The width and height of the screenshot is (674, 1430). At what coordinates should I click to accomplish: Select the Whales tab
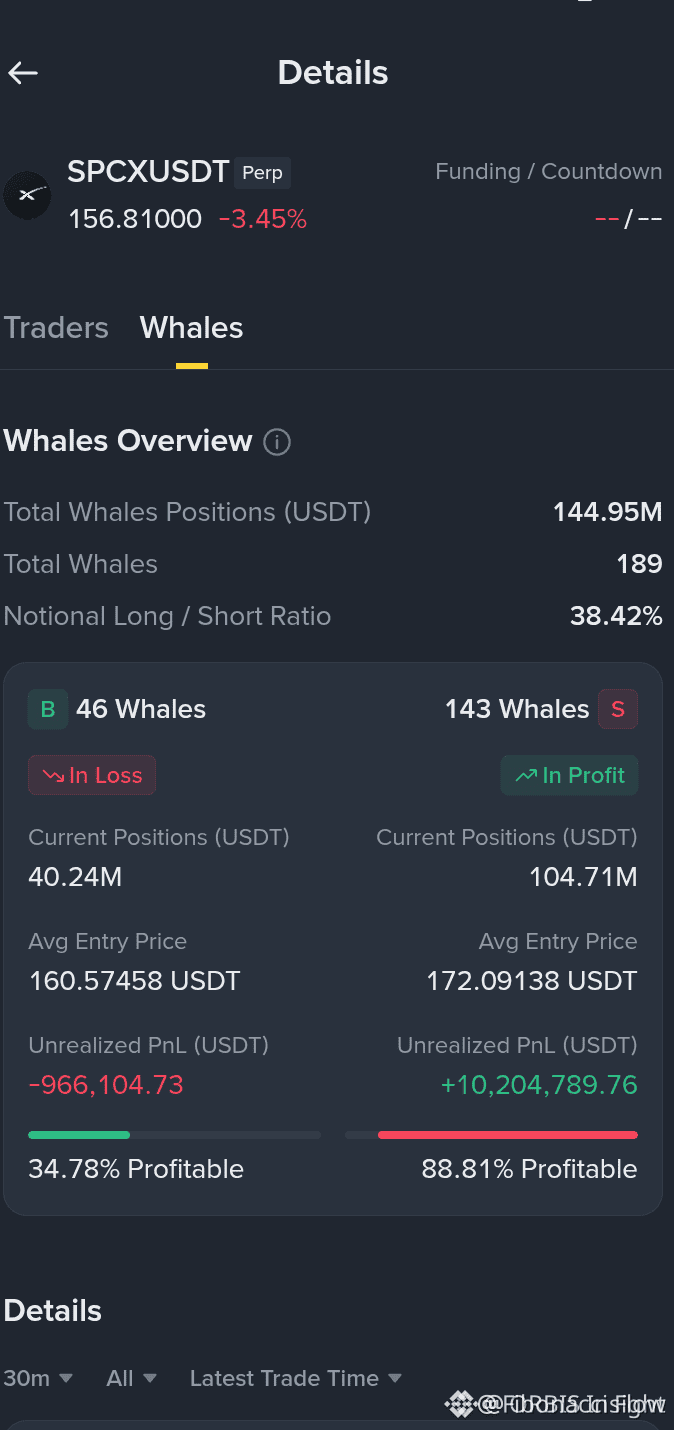click(192, 328)
